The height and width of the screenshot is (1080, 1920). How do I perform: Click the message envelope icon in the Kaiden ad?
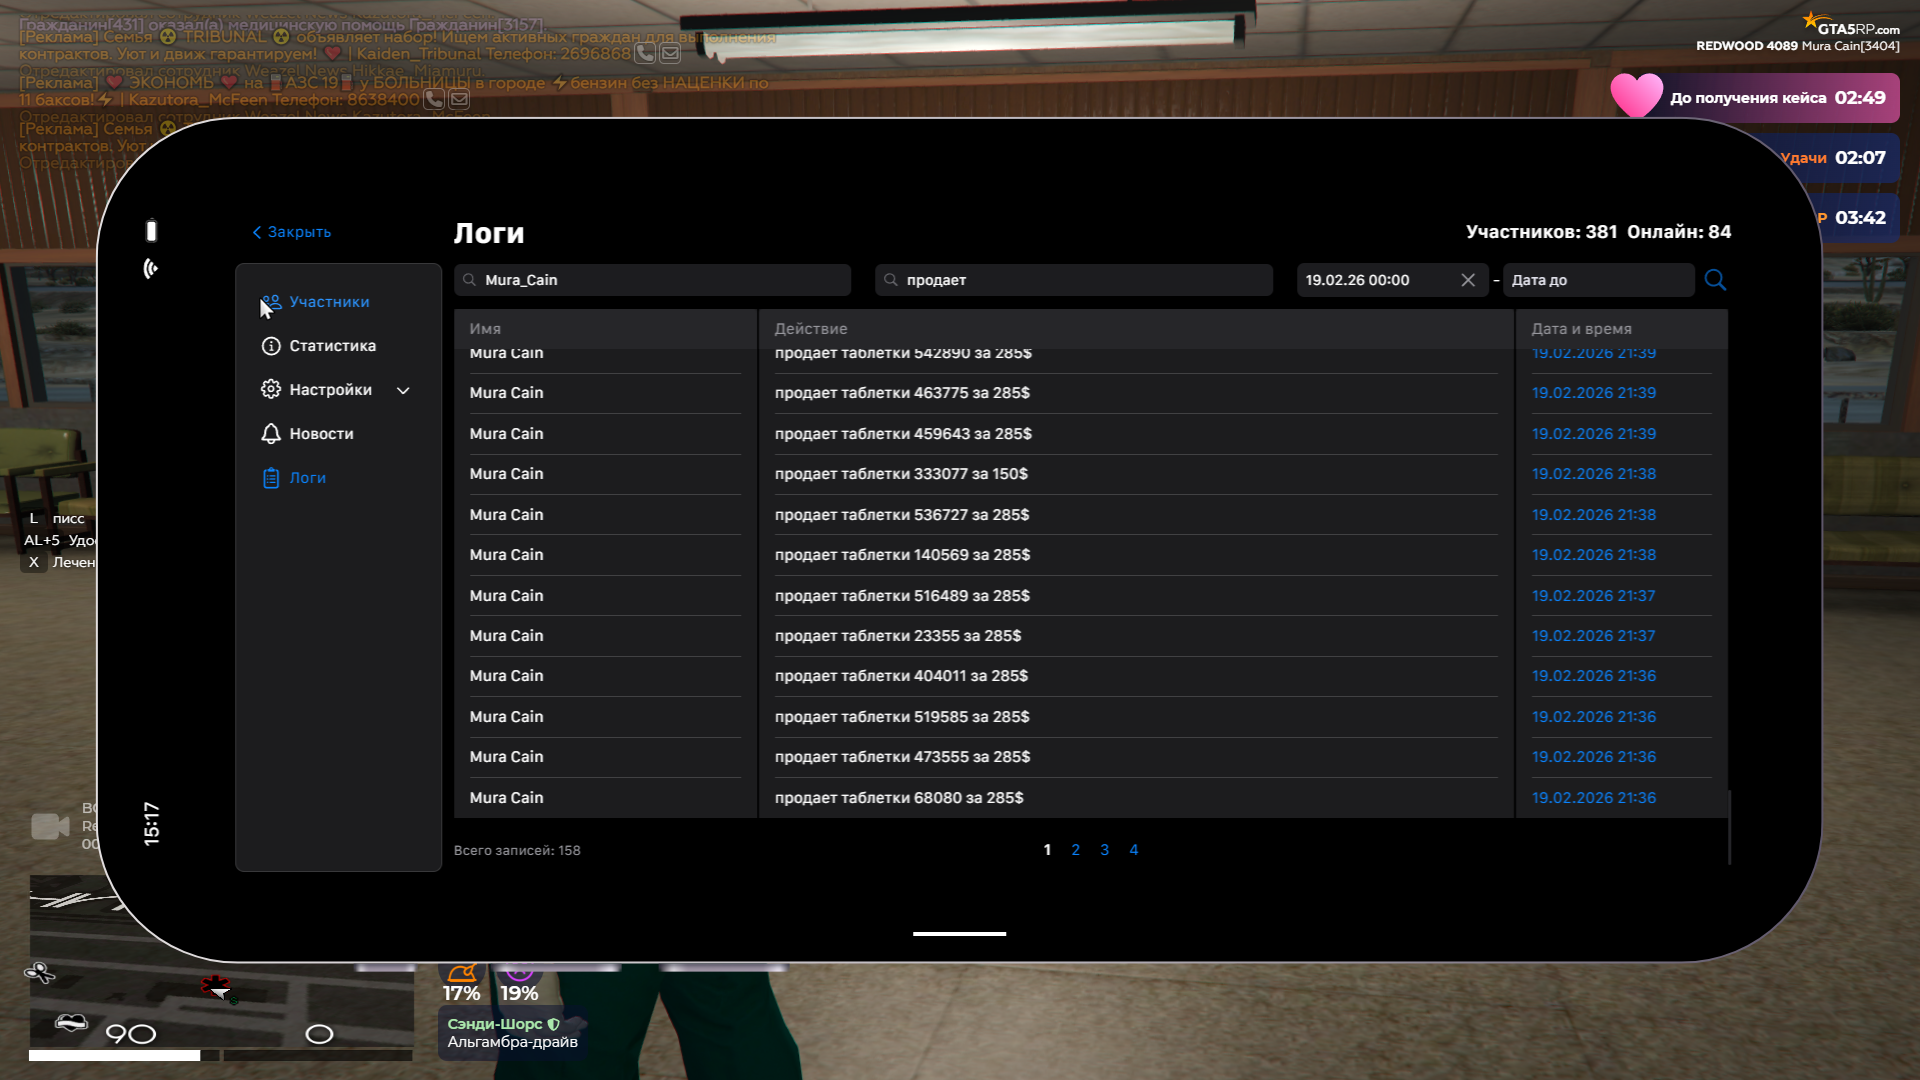pyautogui.click(x=670, y=53)
